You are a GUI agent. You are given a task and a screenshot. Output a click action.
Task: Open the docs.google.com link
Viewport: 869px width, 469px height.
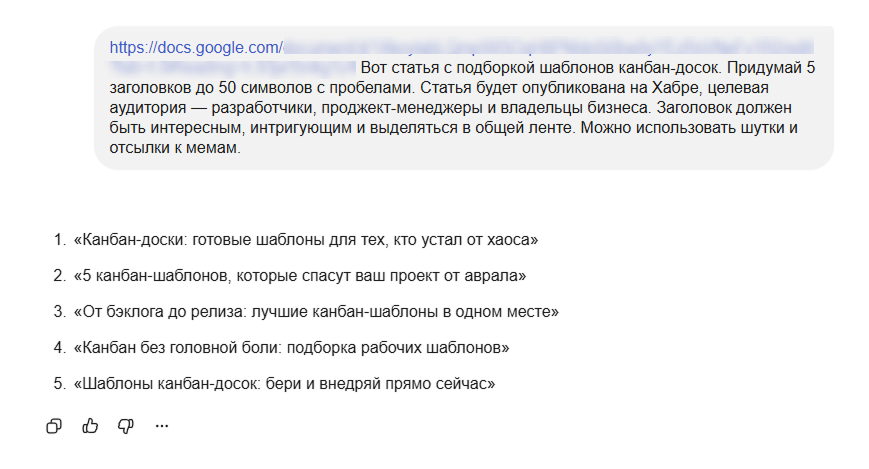pos(196,46)
